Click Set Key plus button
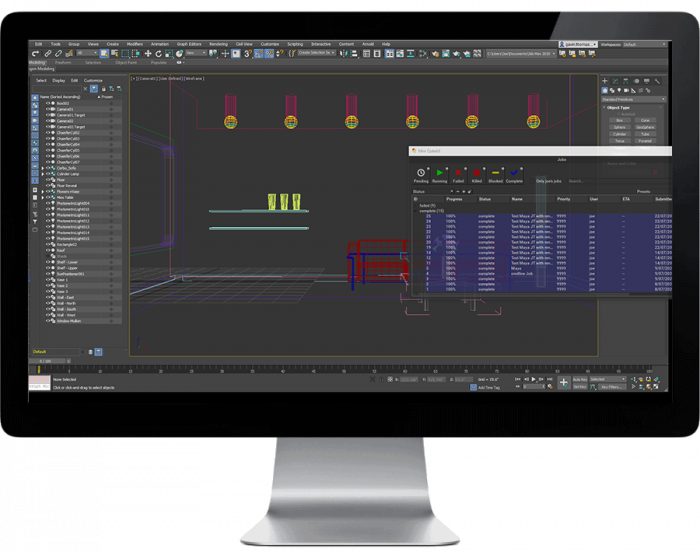The width and height of the screenshot is (700, 552). (564, 383)
